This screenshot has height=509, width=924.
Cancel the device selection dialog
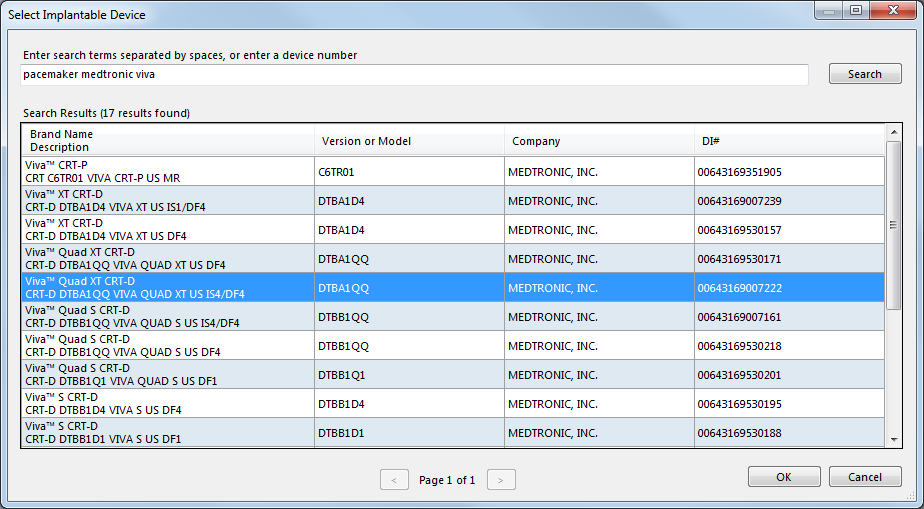coord(865,477)
